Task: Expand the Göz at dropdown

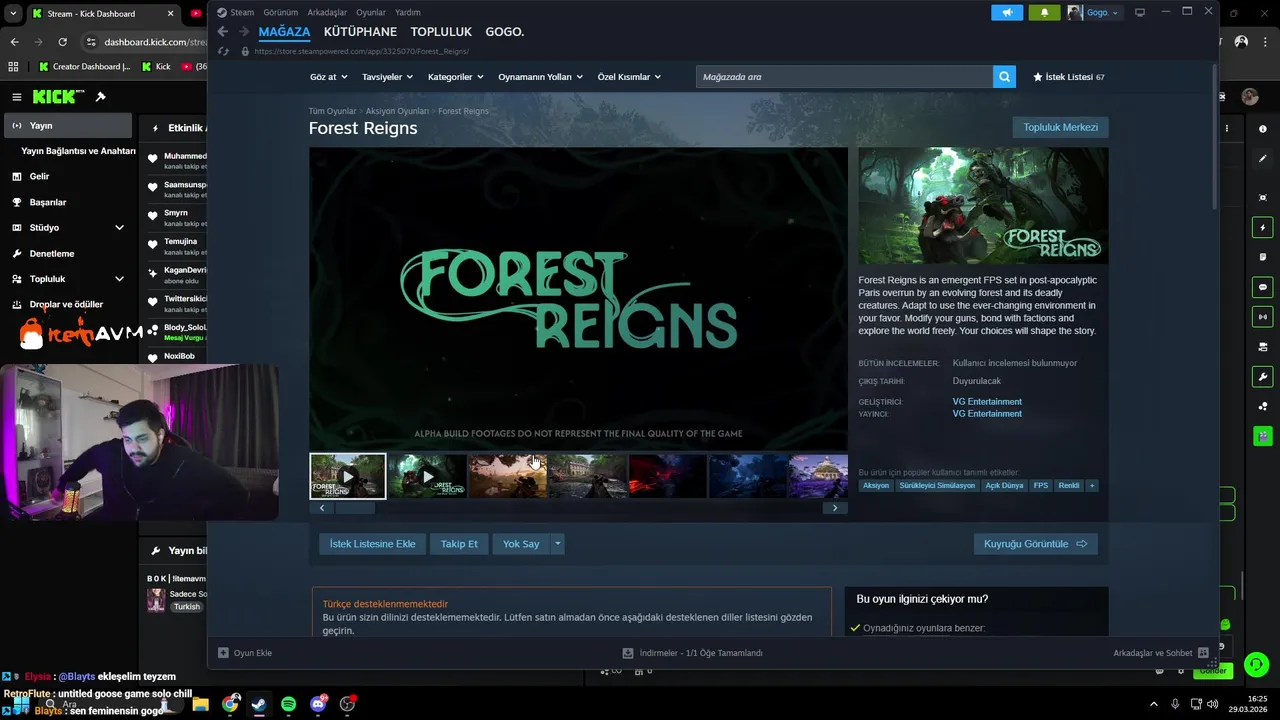Action: click(329, 77)
